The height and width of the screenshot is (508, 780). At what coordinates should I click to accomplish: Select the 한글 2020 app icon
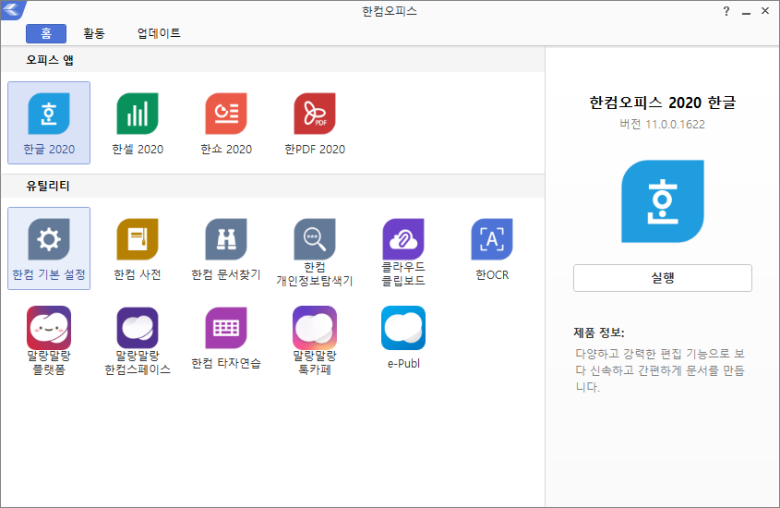tap(49, 113)
